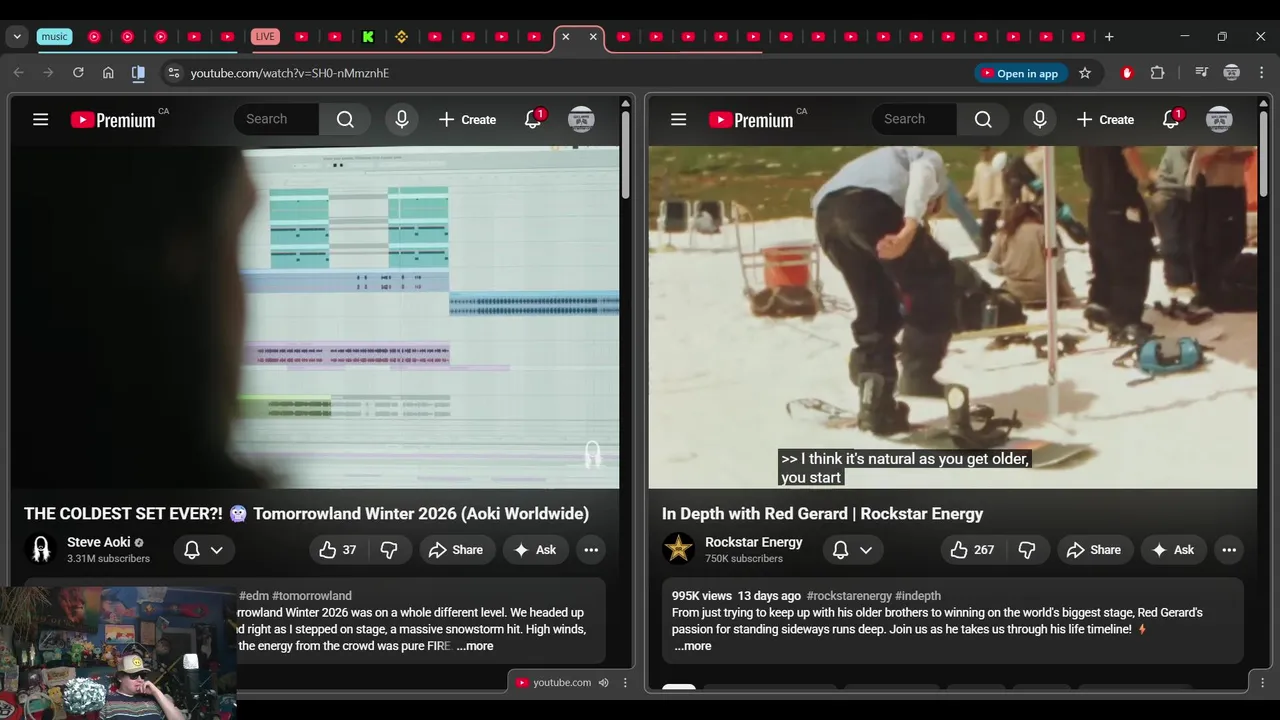Open notifications bell in right pane

tap(1171, 120)
